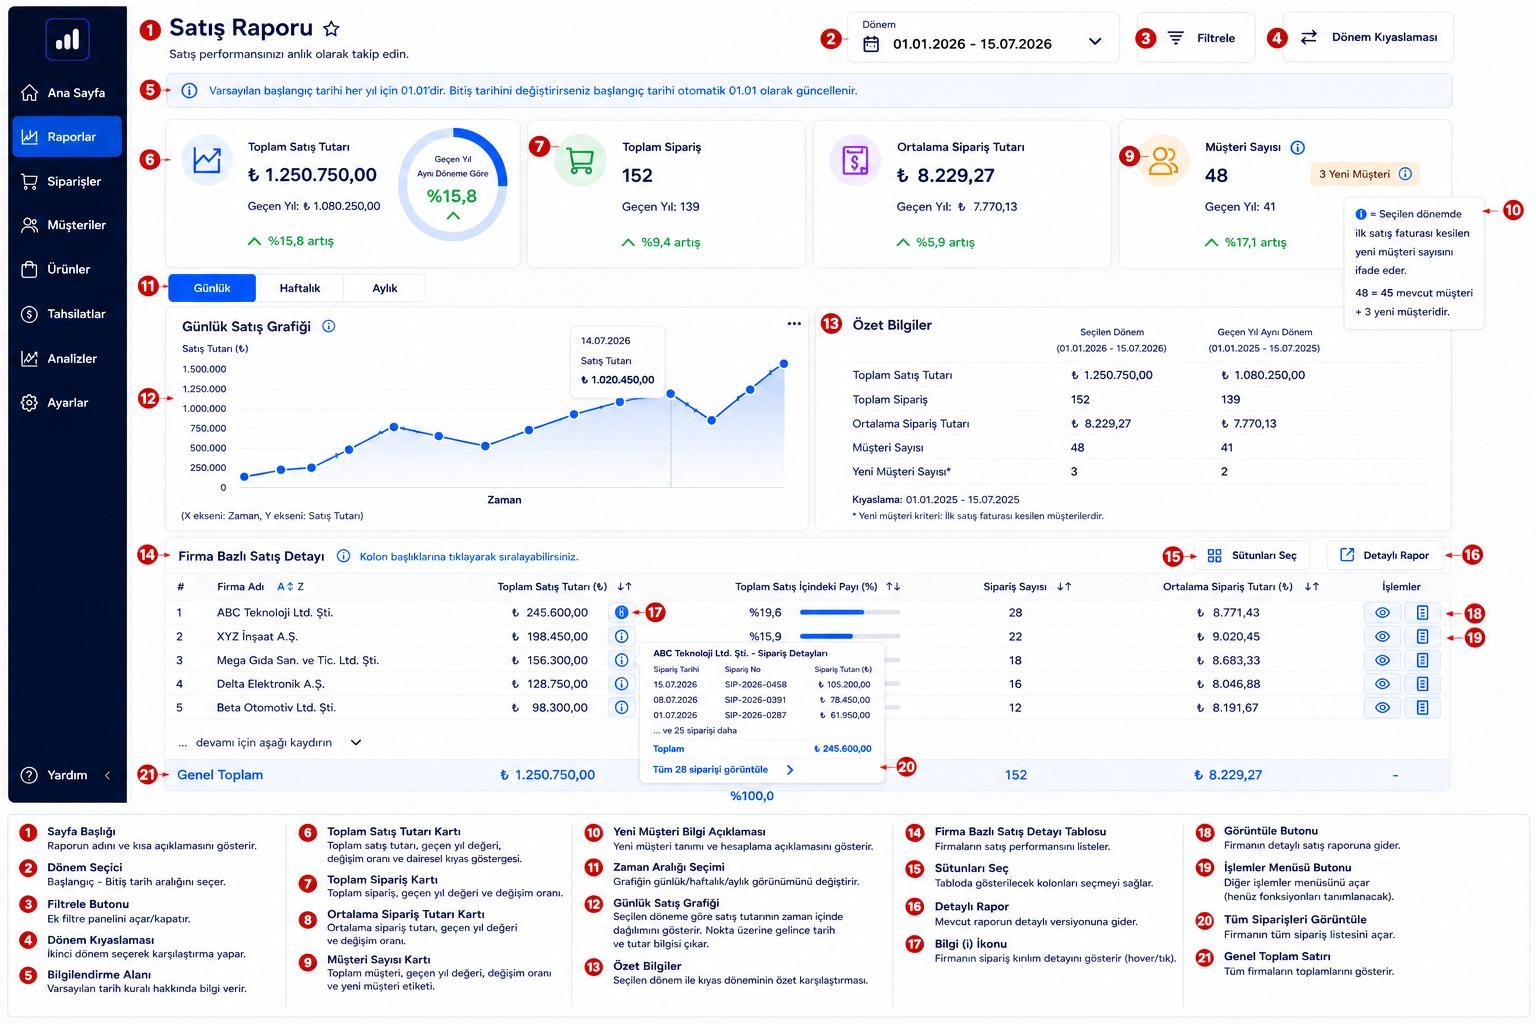Viewport: 1536px width, 1024px height.
Task: View the ABC Teknoloji detailed report via eye icon
Action: pos(1382,612)
